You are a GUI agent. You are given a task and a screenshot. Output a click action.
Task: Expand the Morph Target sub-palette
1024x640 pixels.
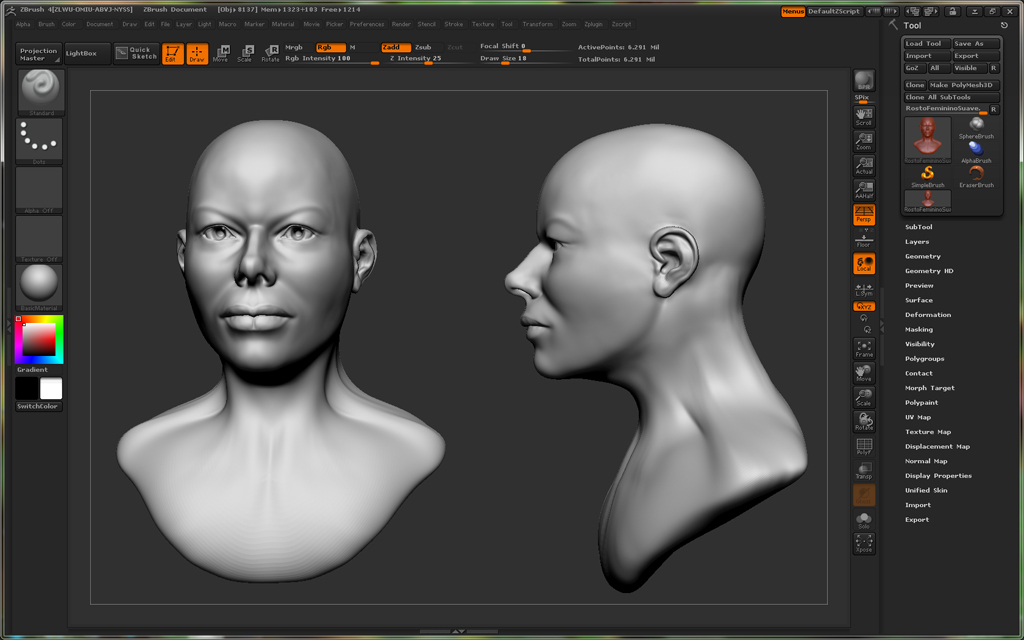click(x=929, y=388)
